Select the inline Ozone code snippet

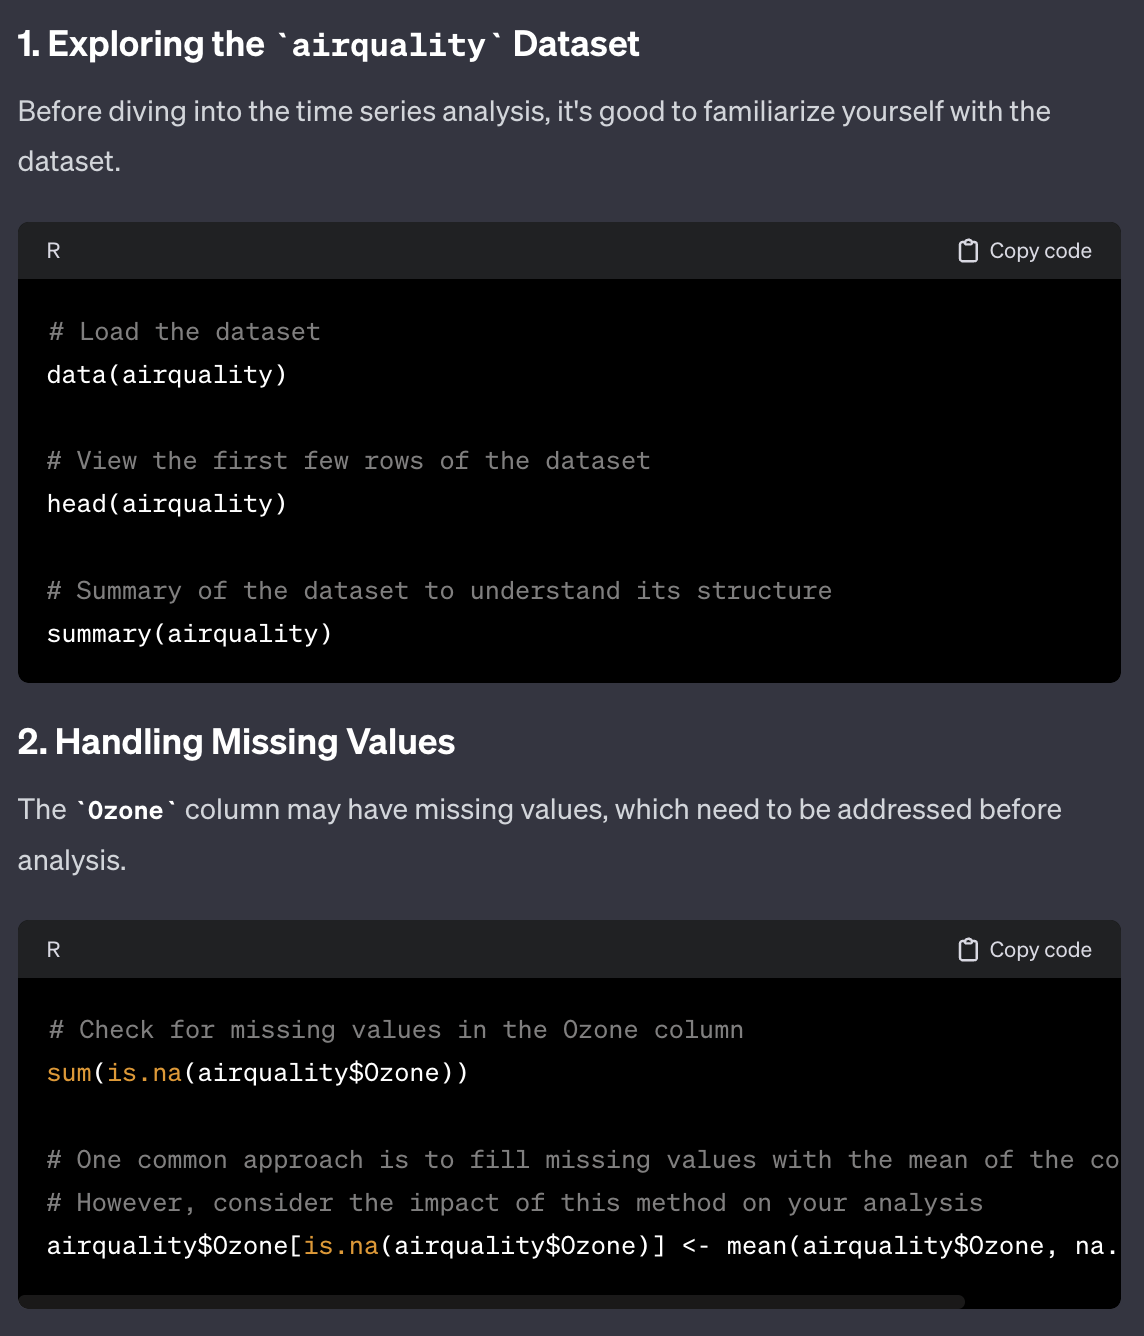click(x=125, y=810)
